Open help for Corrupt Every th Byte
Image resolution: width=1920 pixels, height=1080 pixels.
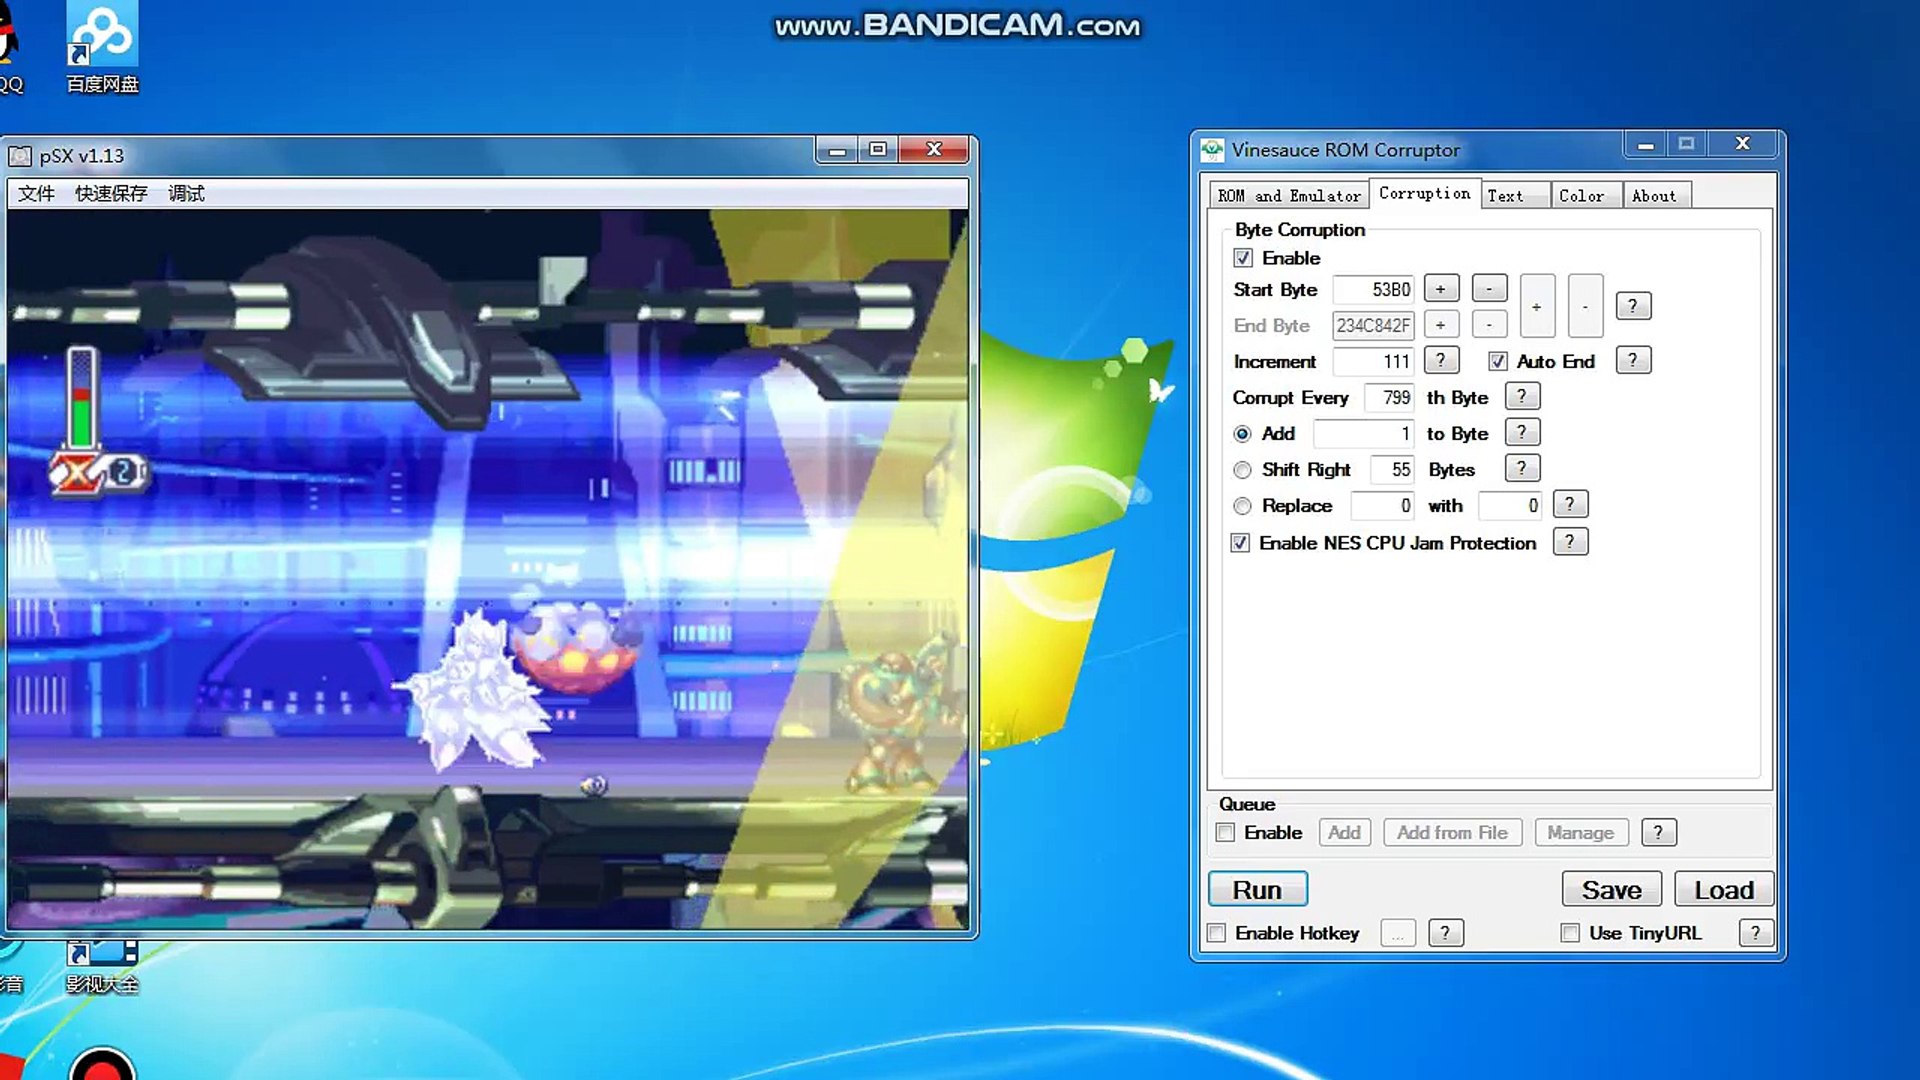coord(1522,396)
